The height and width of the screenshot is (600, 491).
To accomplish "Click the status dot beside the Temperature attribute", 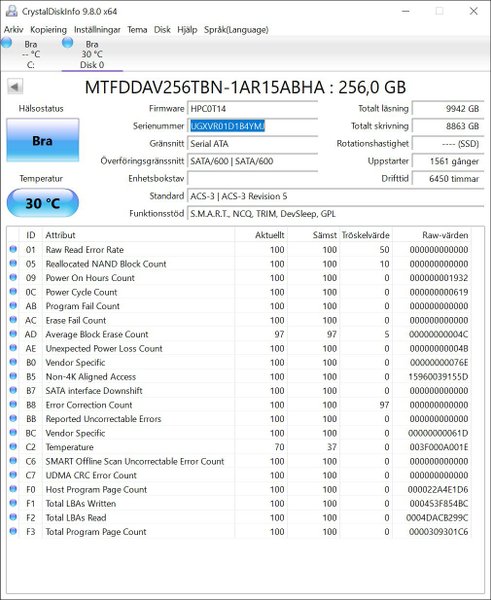I will point(13,447).
